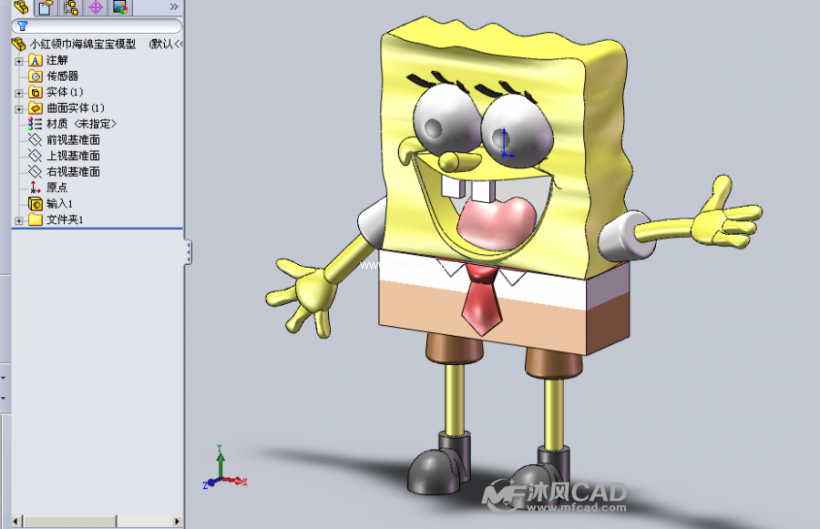Click the 传感器 sensors folder icon
Viewport: 820px width, 529px height.
pos(35,76)
